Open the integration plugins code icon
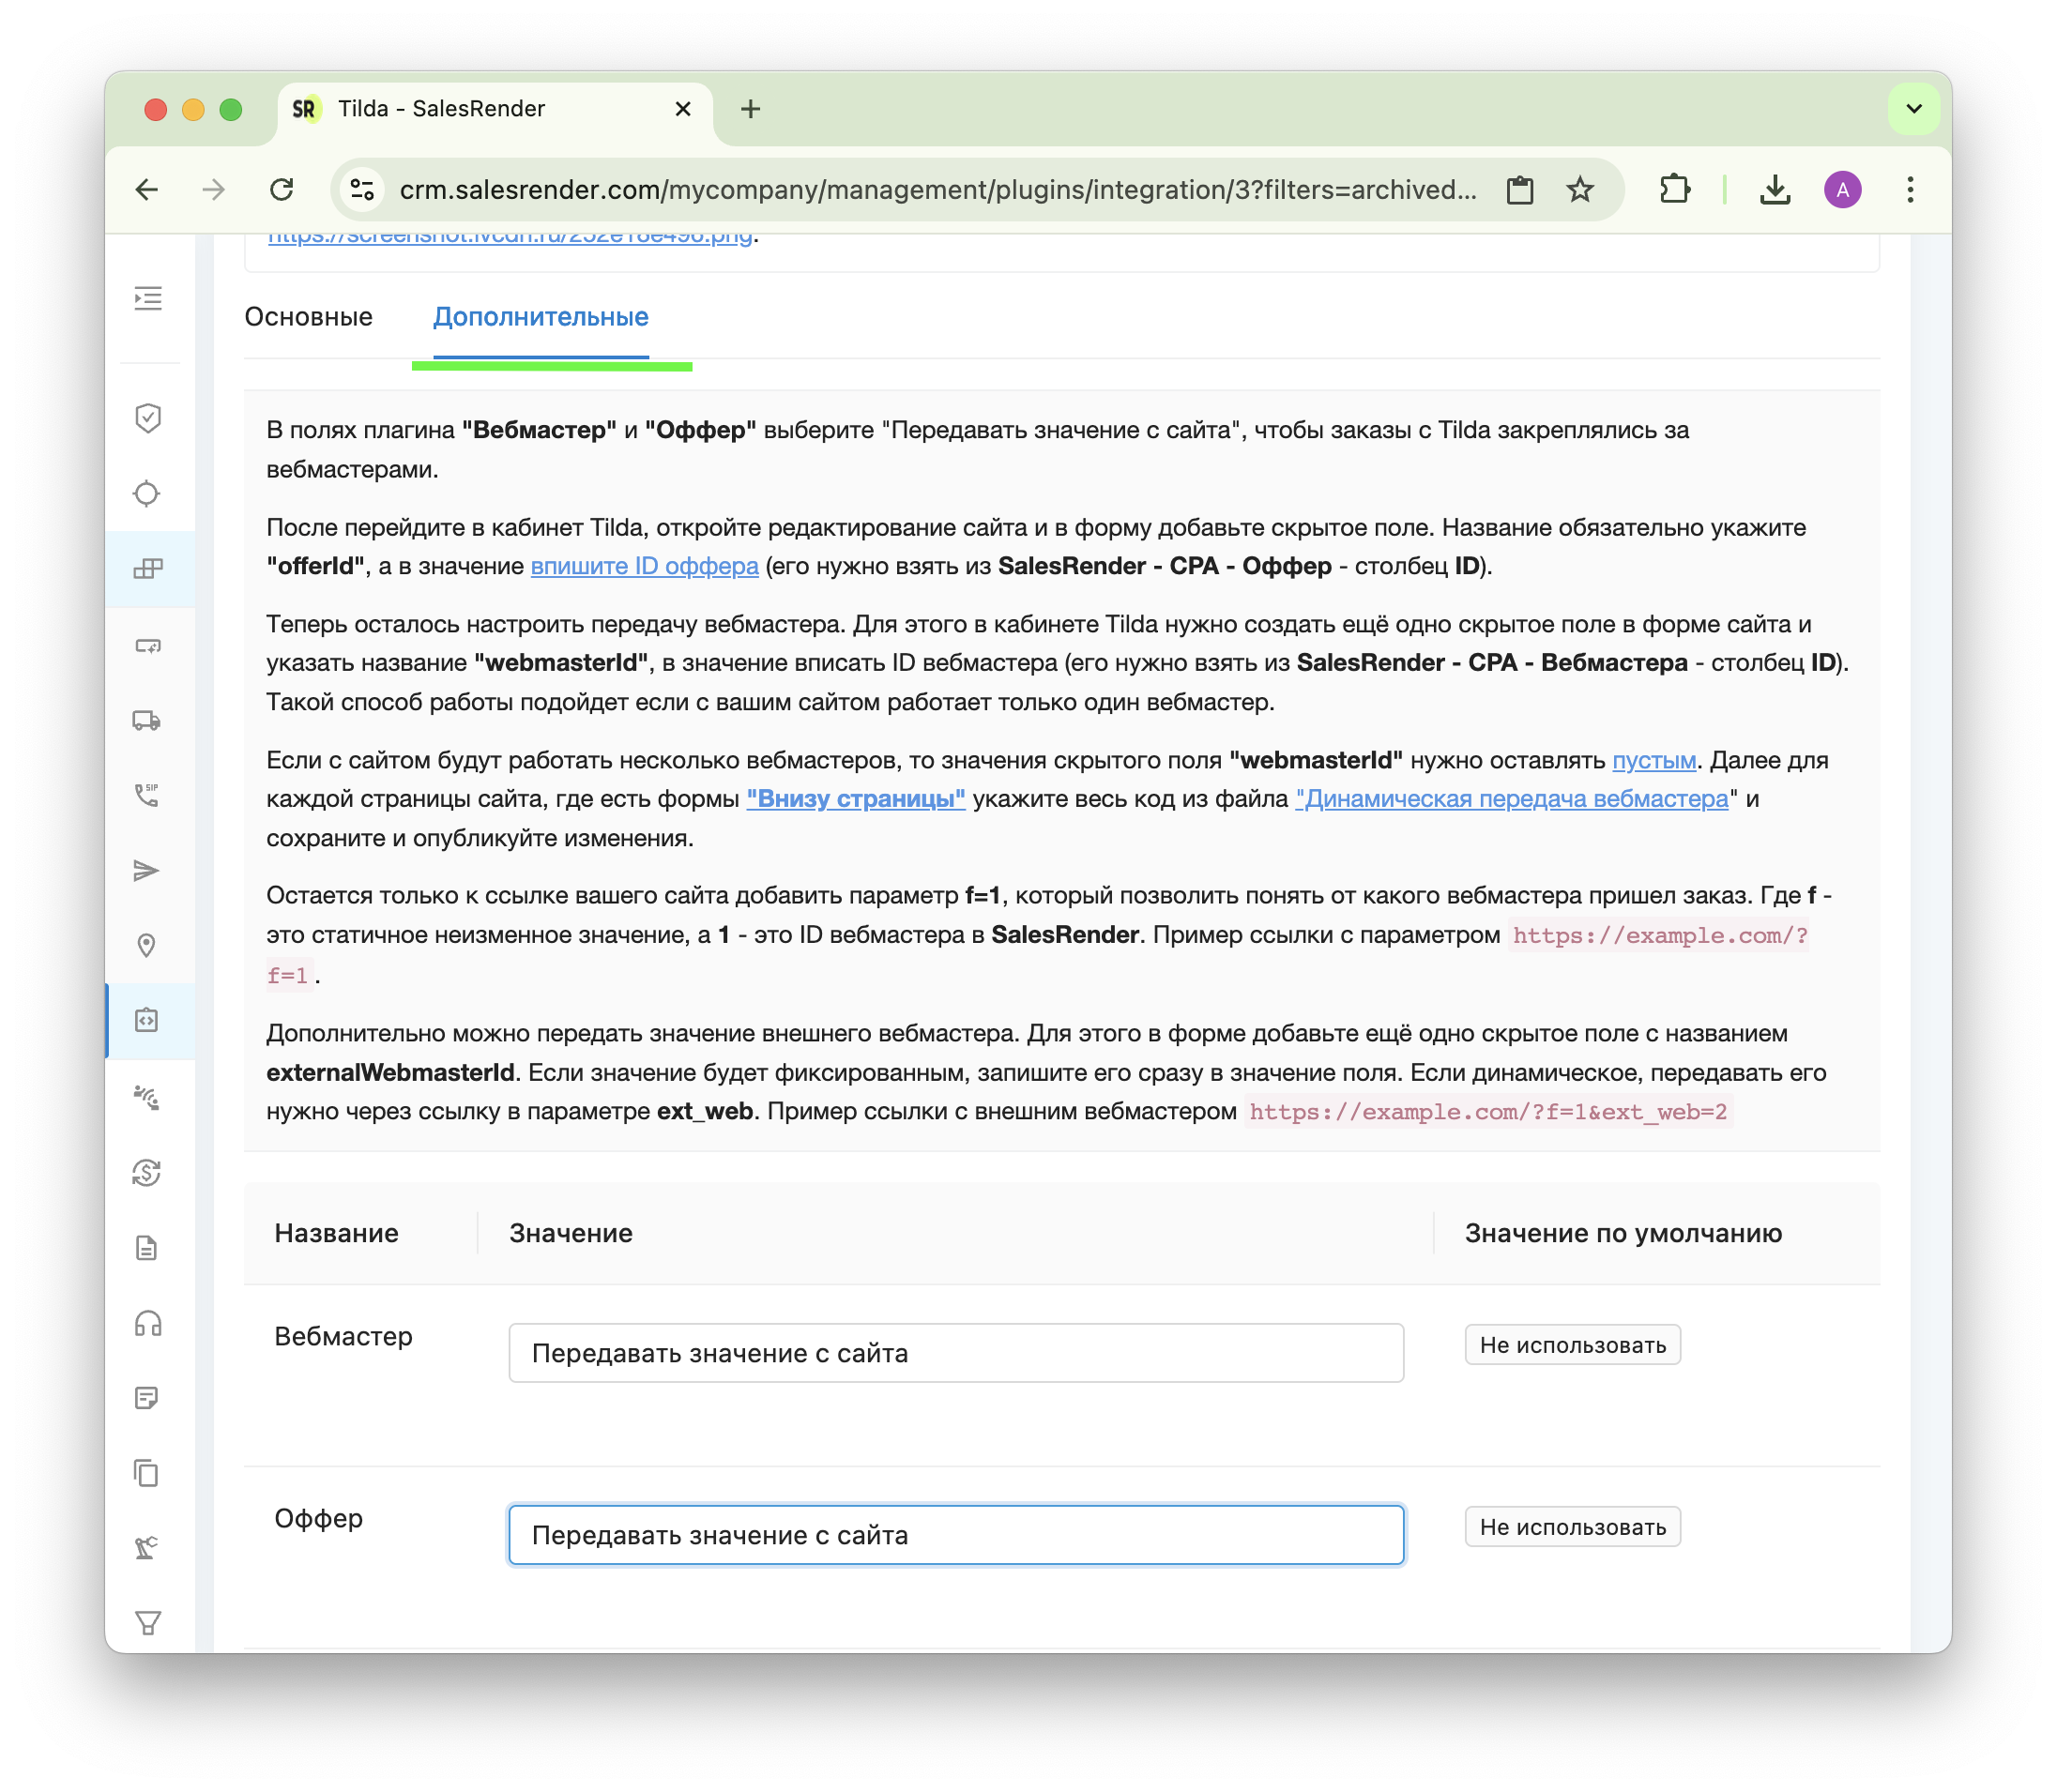 tap(147, 1020)
